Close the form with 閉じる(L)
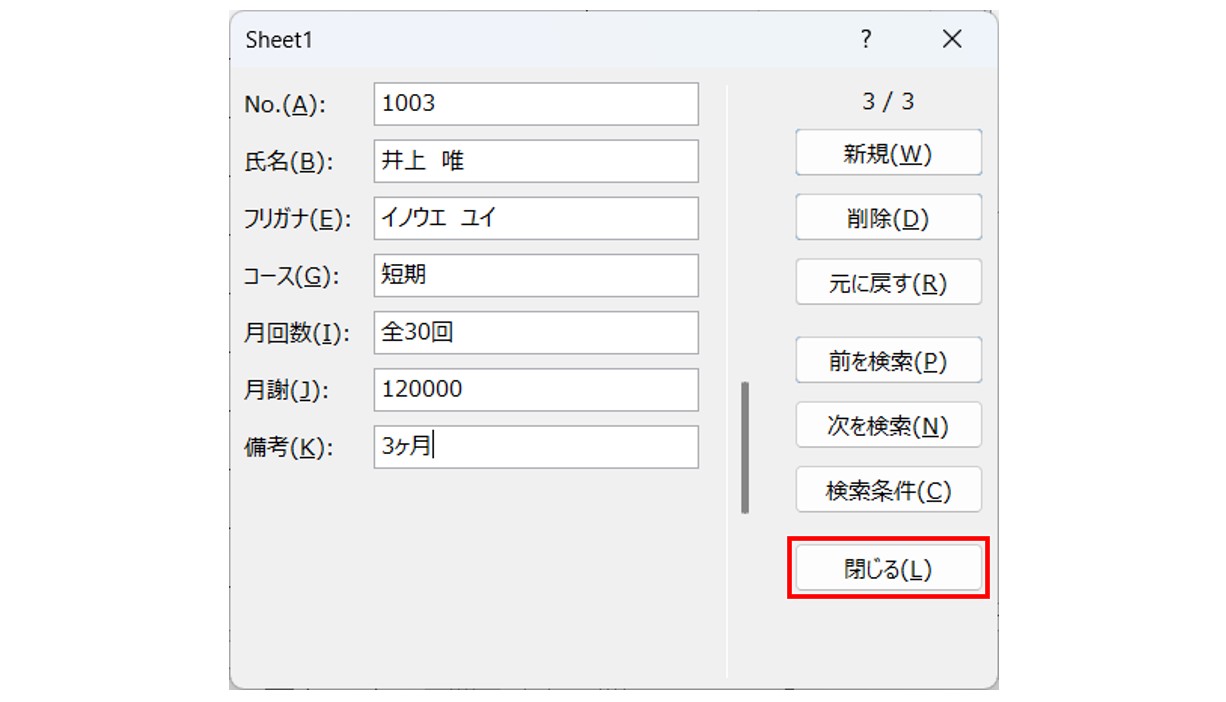This screenshot has height=702, width=1226. pyautogui.click(x=888, y=569)
